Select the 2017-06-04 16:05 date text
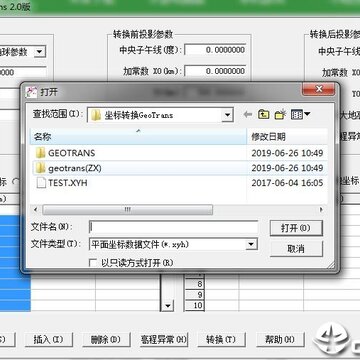The image size is (360, 360). pyautogui.click(x=287, y=183)
